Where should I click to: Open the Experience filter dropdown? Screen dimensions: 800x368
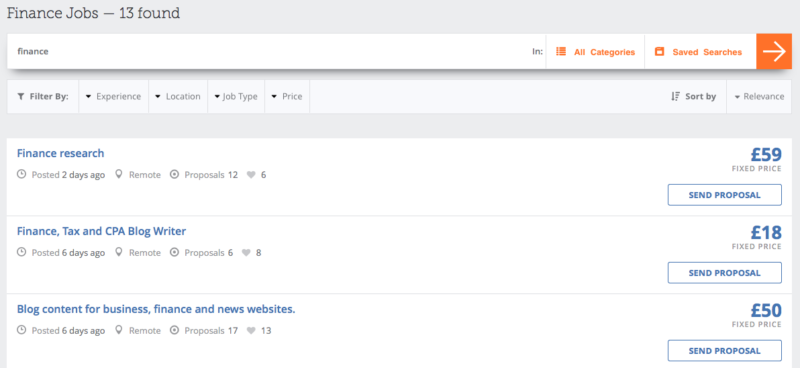113,96
